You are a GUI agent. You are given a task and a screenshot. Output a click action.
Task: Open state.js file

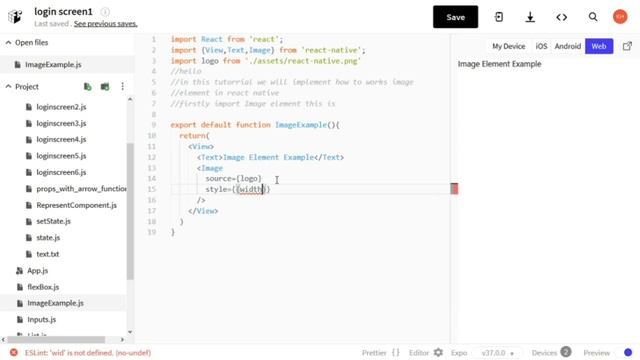(48, 238)
